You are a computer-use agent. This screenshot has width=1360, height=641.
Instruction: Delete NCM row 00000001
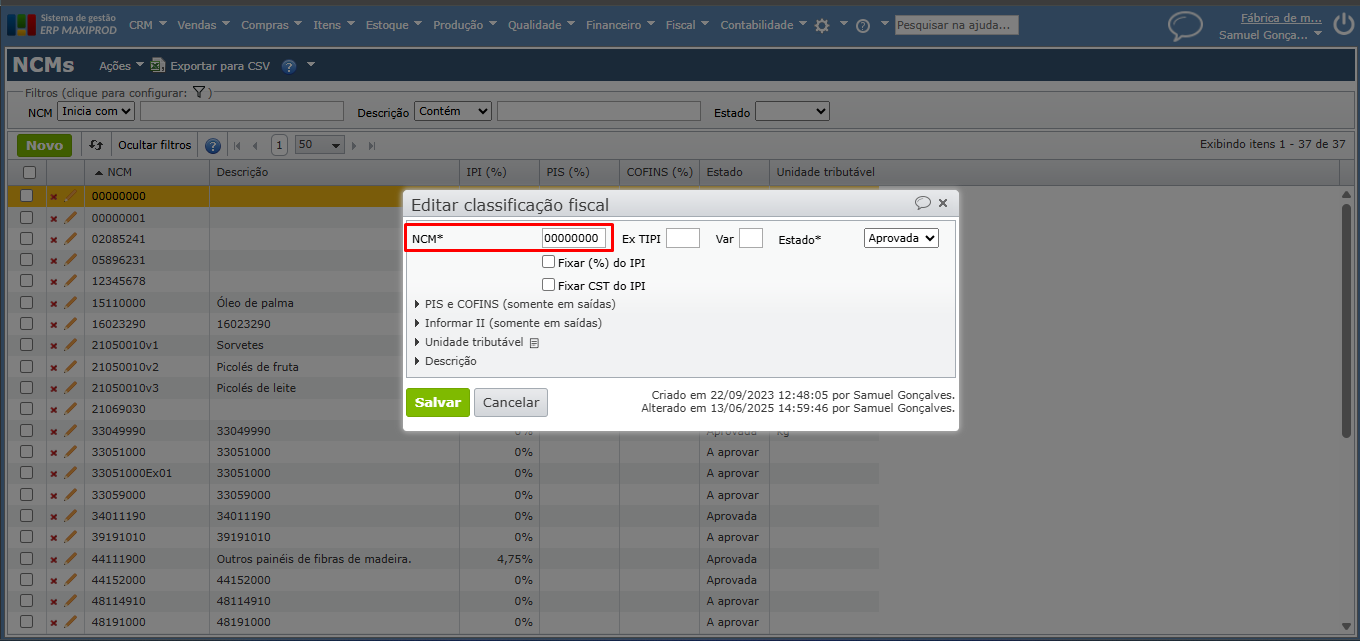pos(54,218)
